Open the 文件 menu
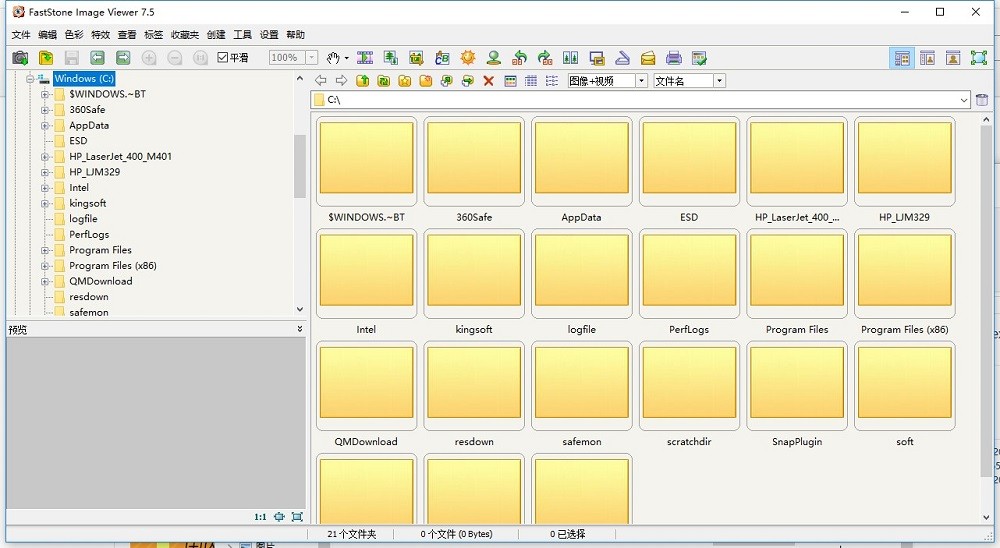Viewport: 1000px width, 548px height. [21, 34]
